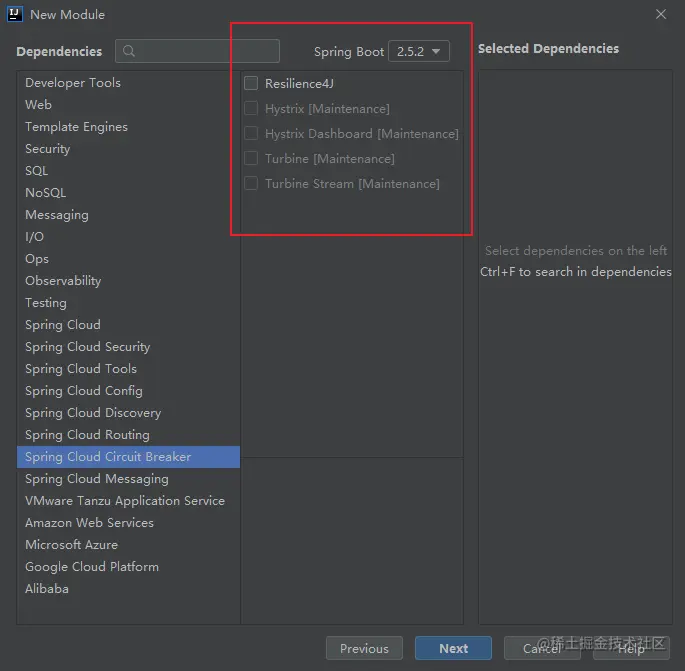Select the Security category
The width and height of the screenshot is (685, 671).
128,149
